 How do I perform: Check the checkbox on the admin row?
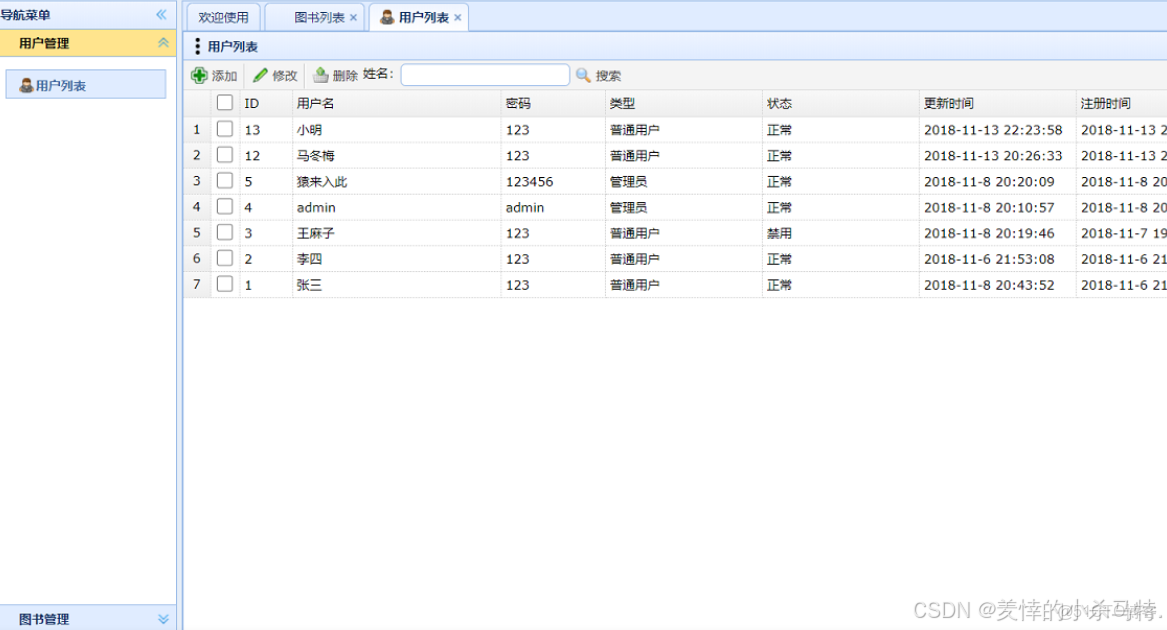[x=225, y=207]
